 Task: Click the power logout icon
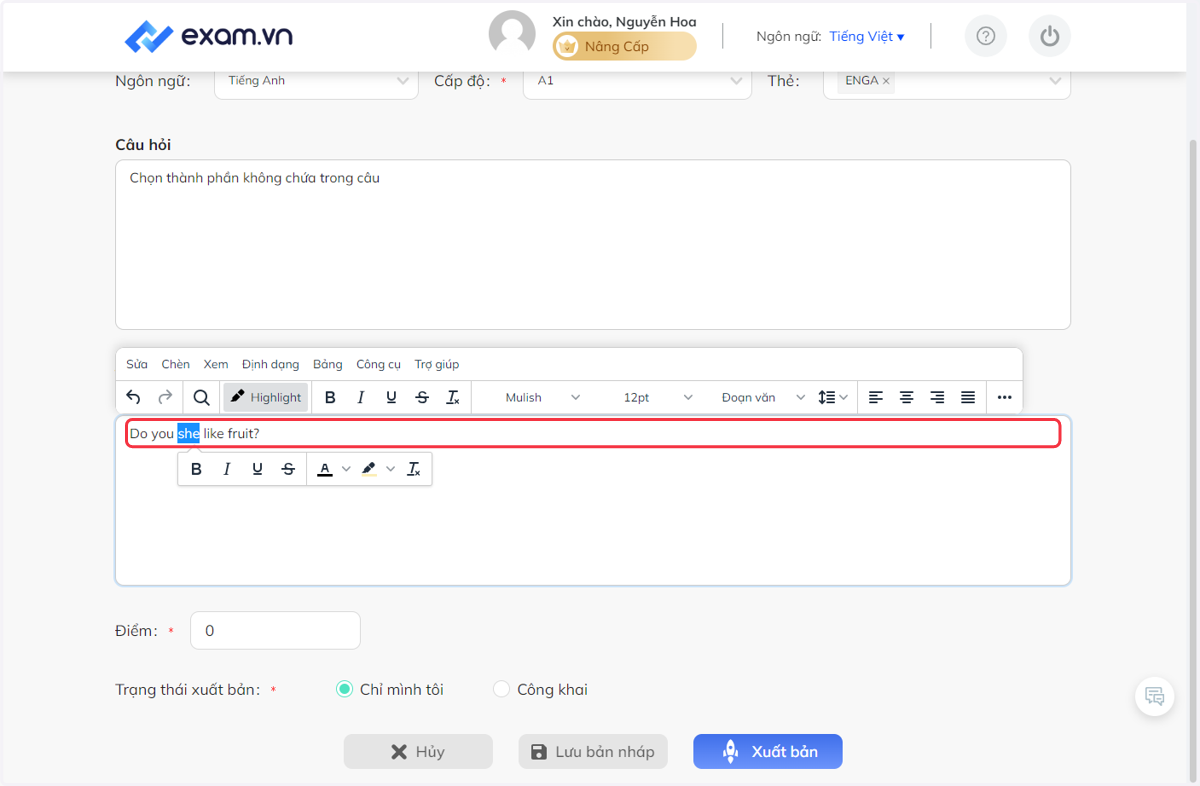click(1049, 37)
